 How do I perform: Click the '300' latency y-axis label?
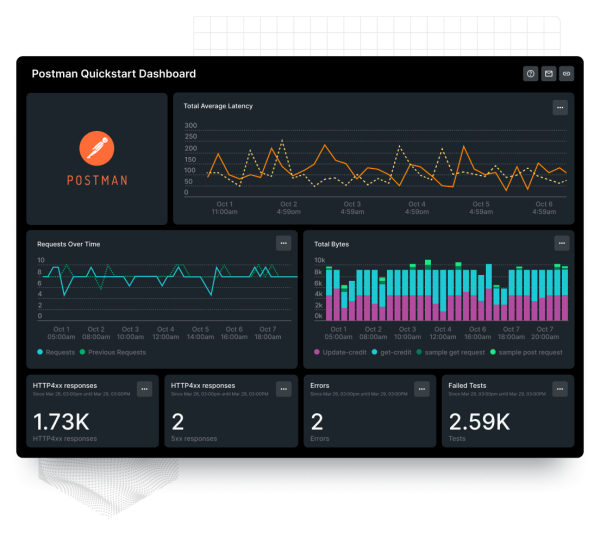coord(191,126)
